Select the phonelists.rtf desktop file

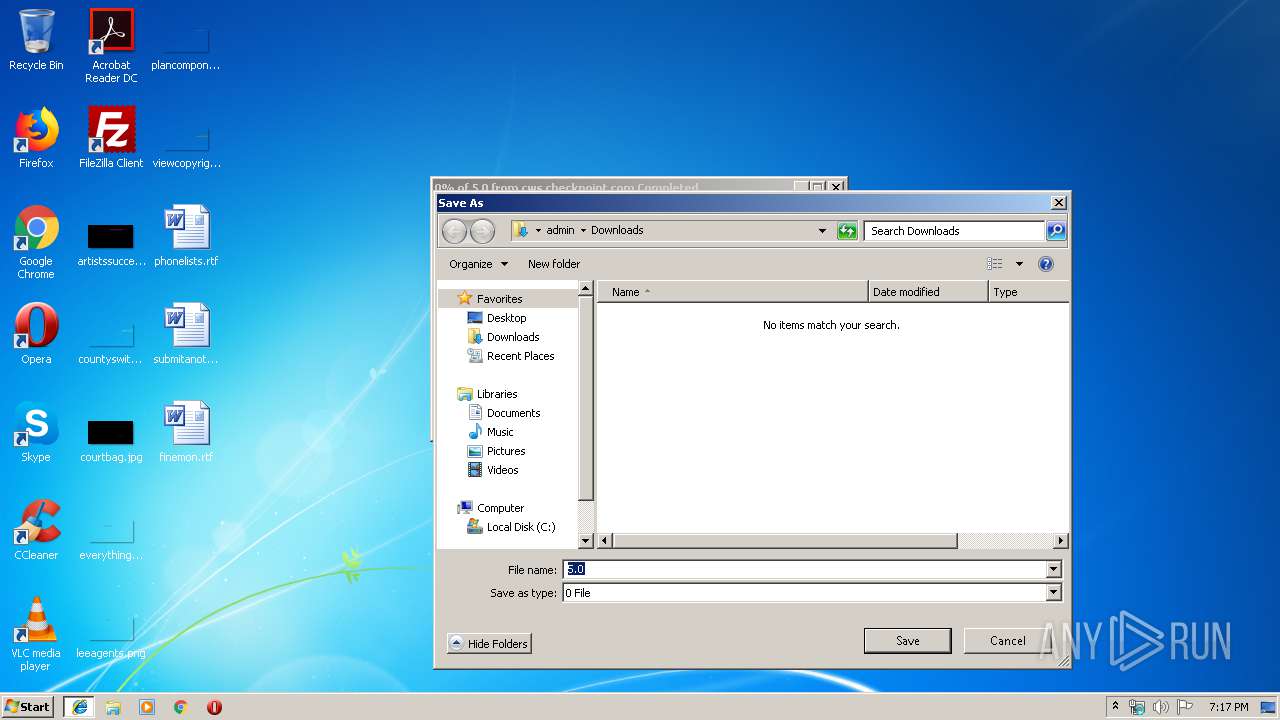186,236
